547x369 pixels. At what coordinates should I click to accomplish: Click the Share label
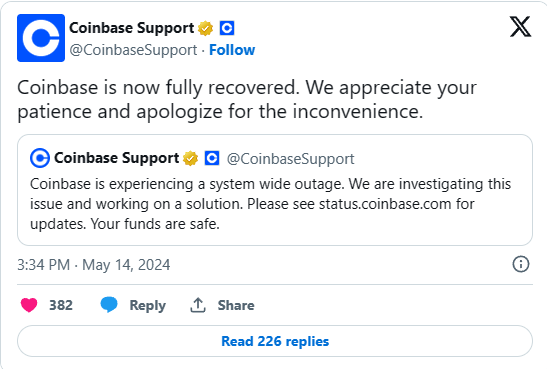tap(236, 306)
